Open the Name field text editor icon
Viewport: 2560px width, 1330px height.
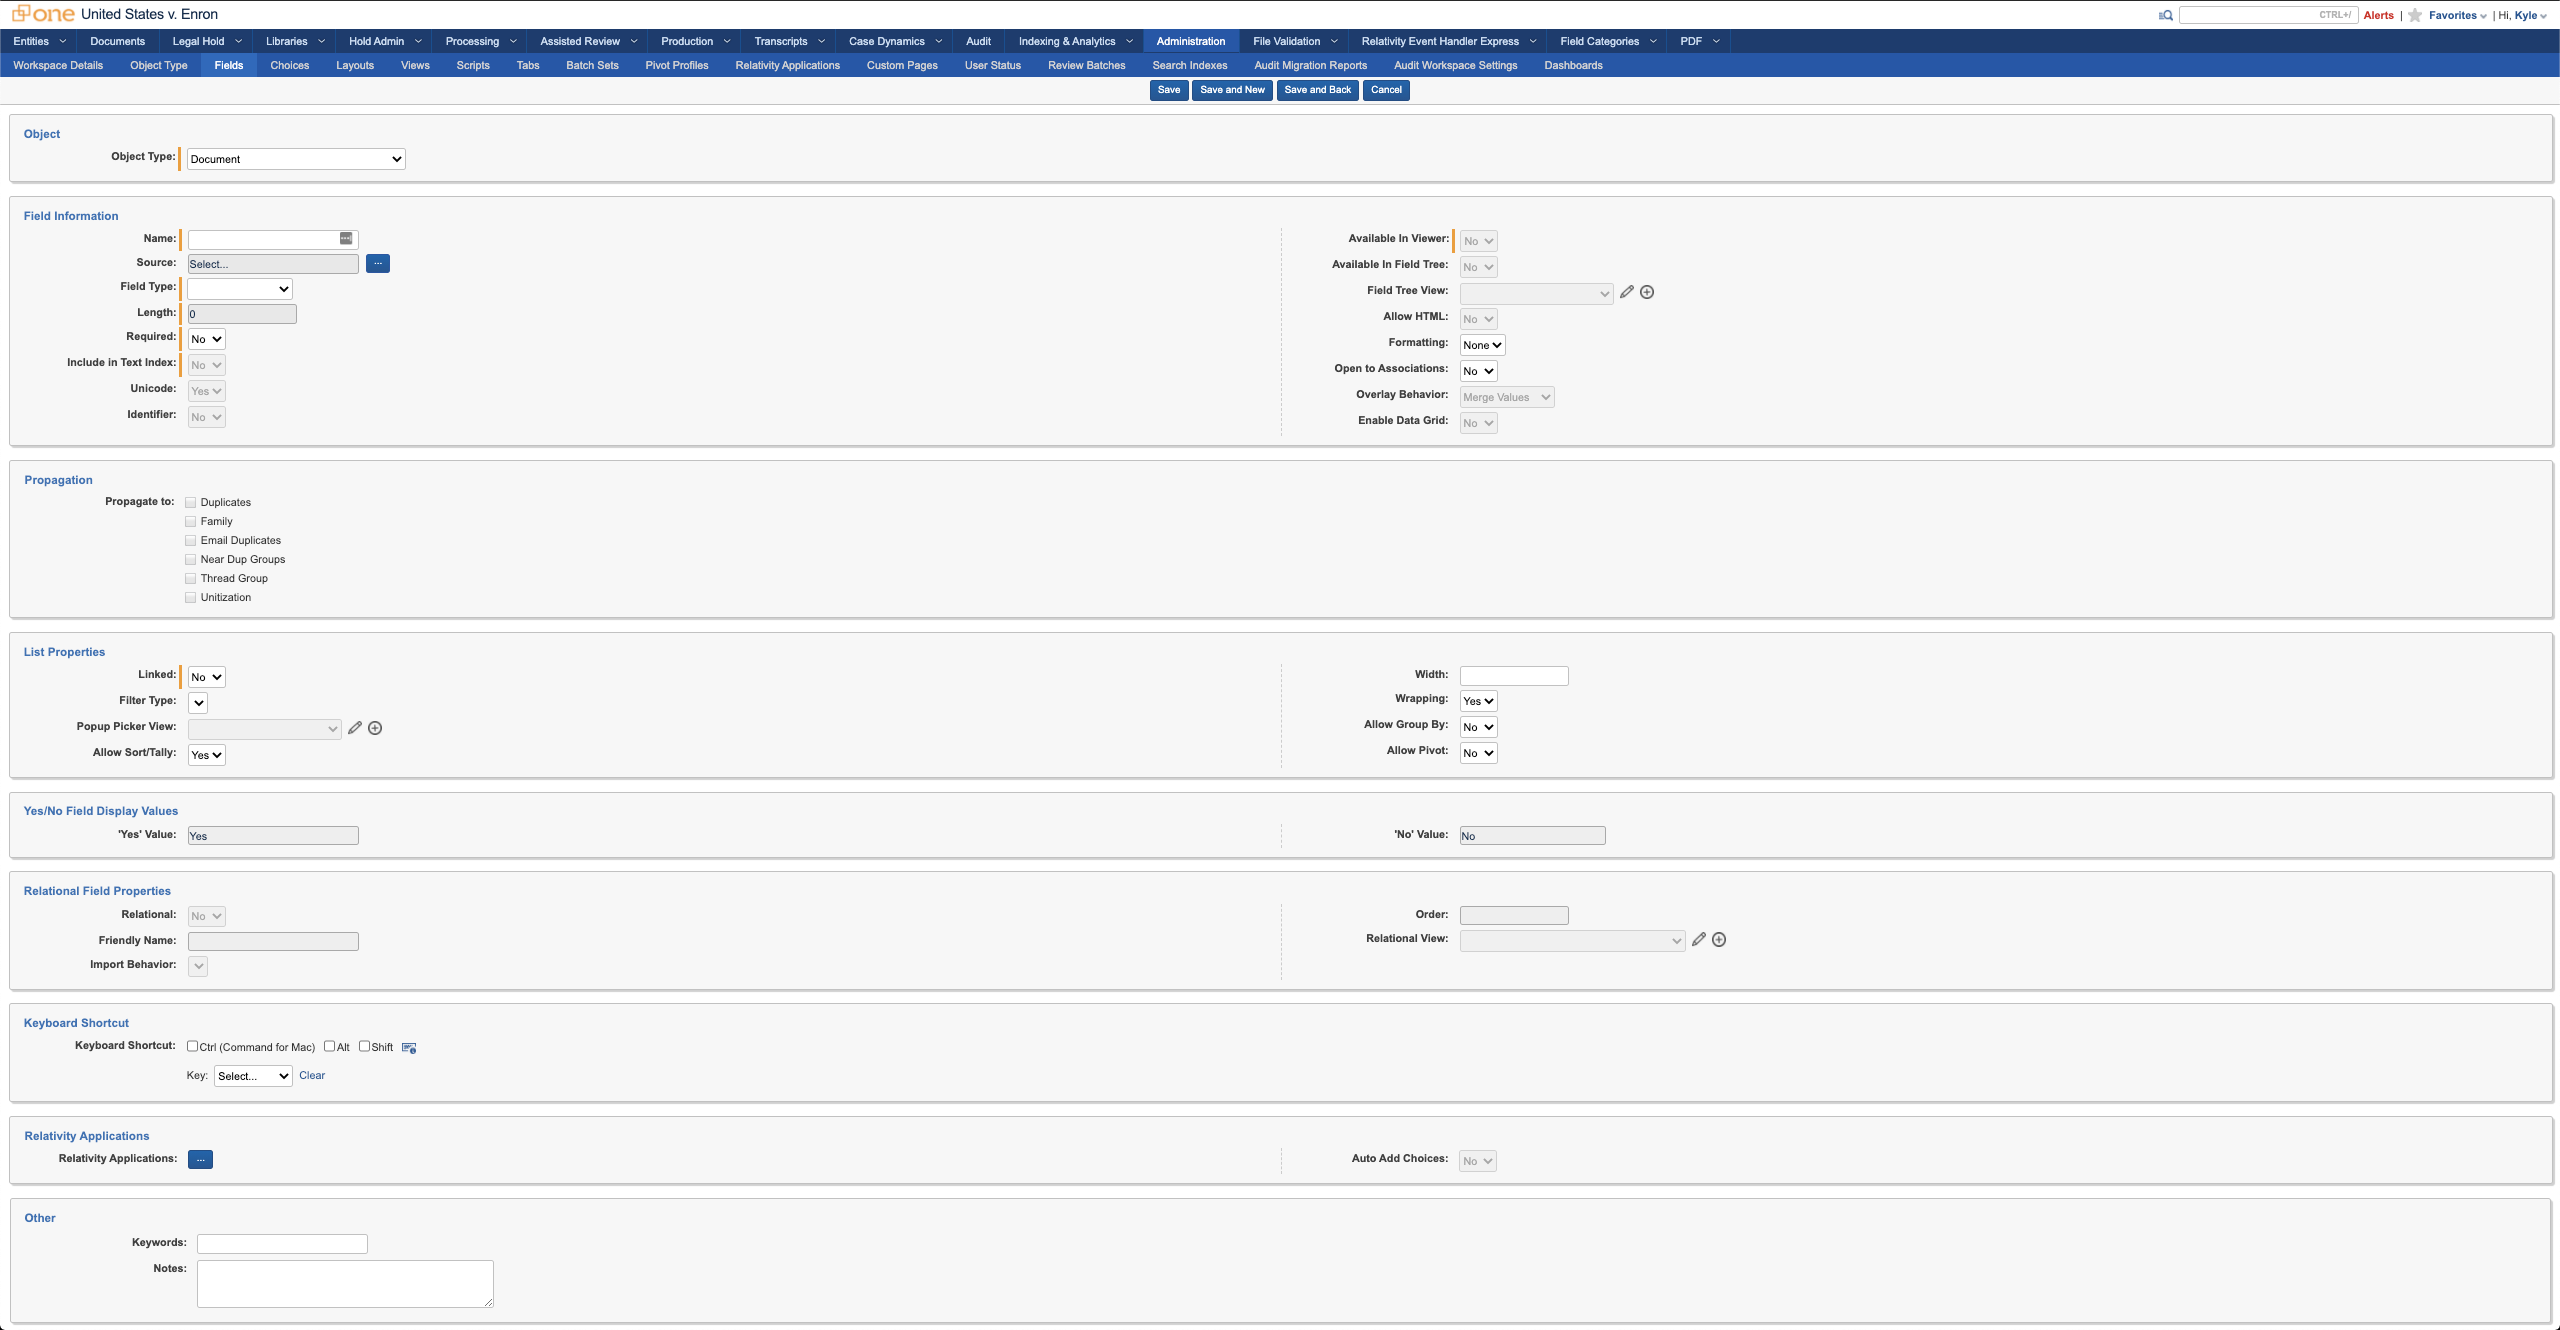point(346,238)
